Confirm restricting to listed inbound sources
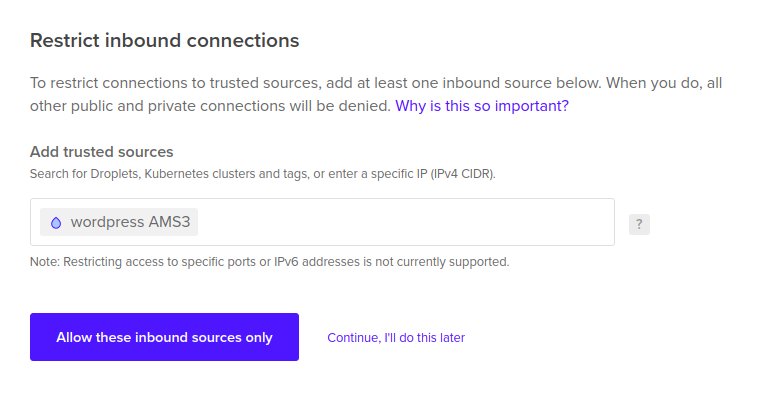Image resolution: width=758 pixels, height=406 pixels. [x=164, y=337]
